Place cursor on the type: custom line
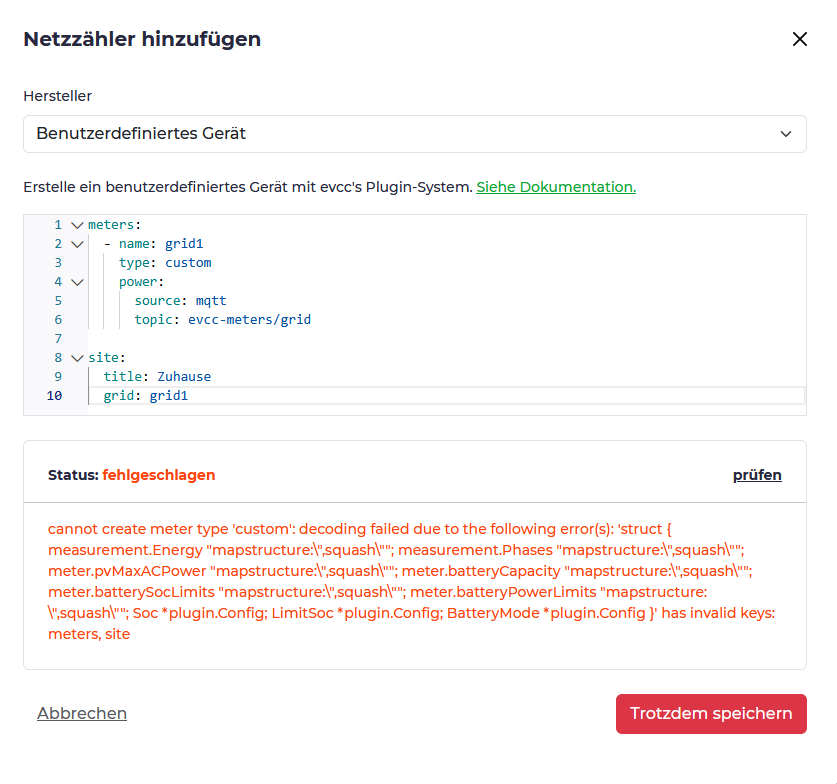The height and width of the screenshot is (784, 837). (165, 263)
